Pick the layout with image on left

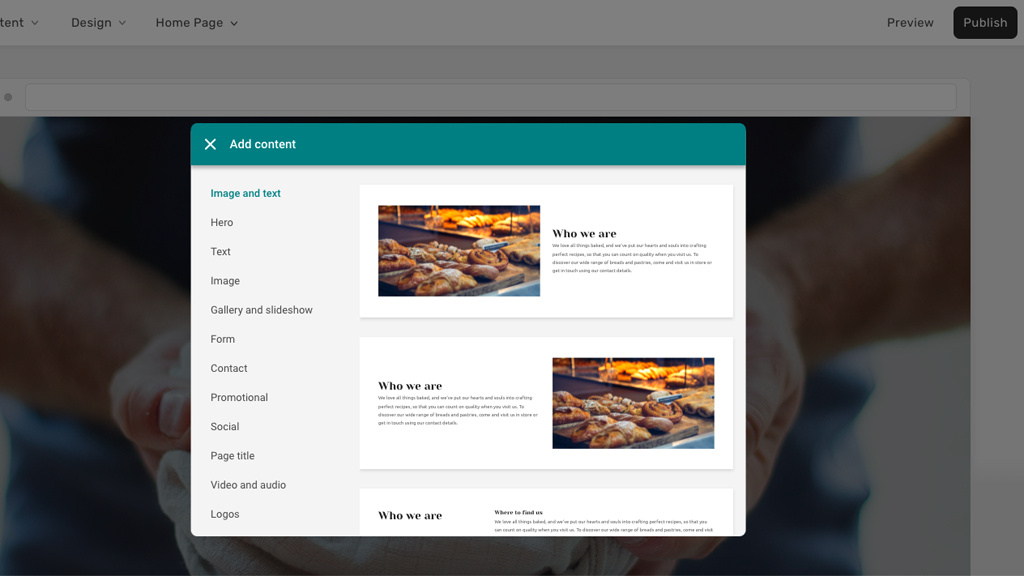[546, 251]
